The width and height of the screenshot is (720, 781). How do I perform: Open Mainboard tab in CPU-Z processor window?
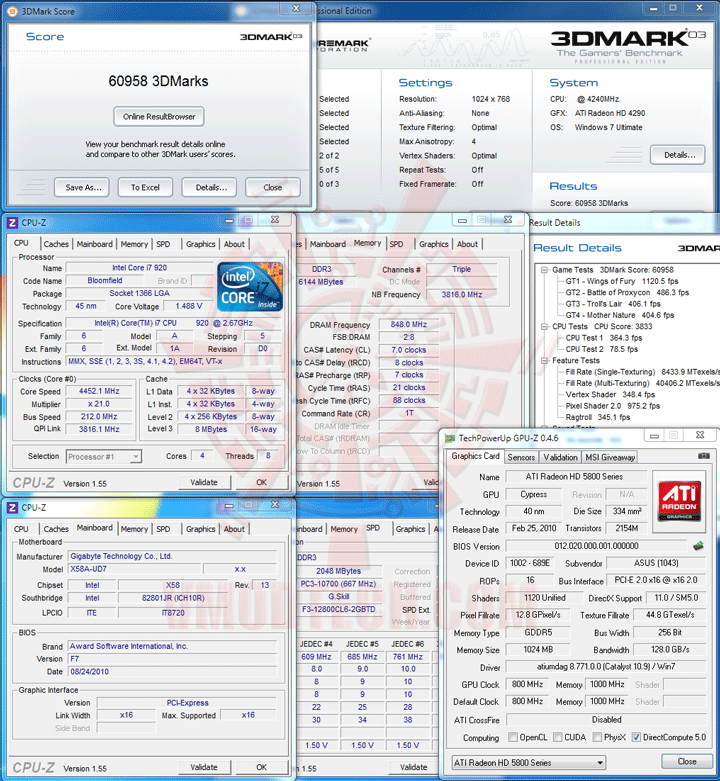pyautogui.click(x=95, y=244)
